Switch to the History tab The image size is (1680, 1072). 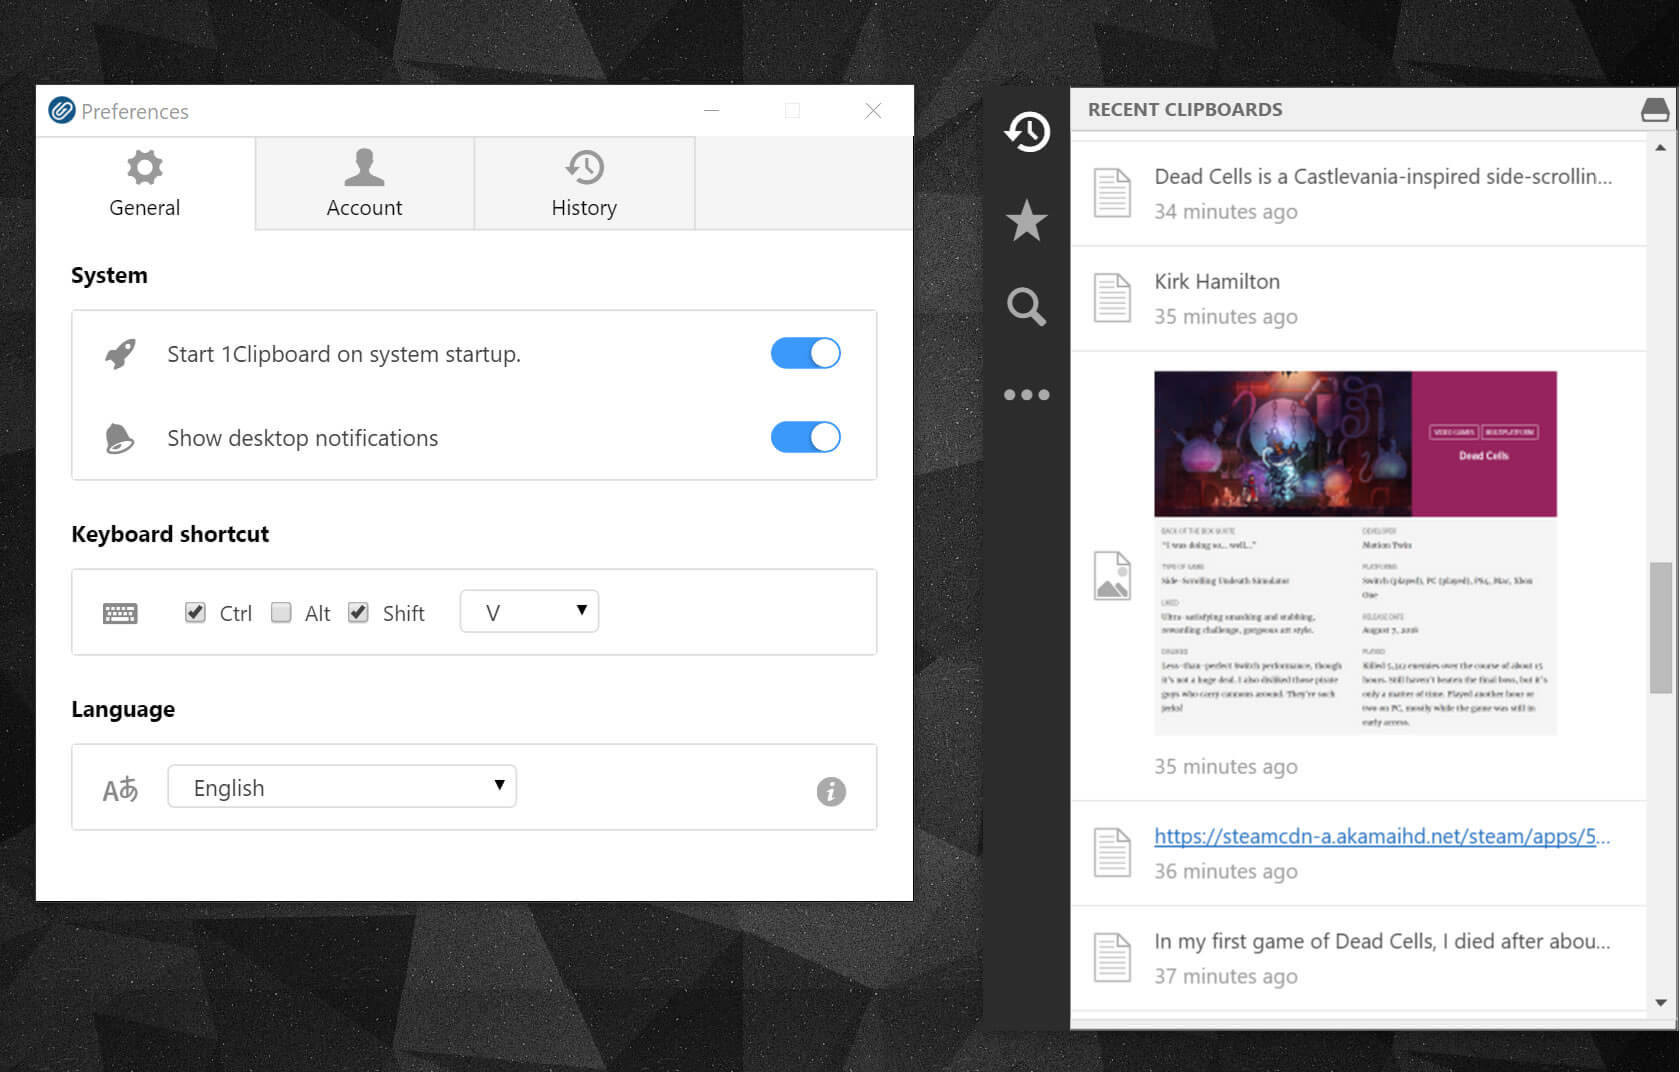pyautogui.click(x=585, y=183)
